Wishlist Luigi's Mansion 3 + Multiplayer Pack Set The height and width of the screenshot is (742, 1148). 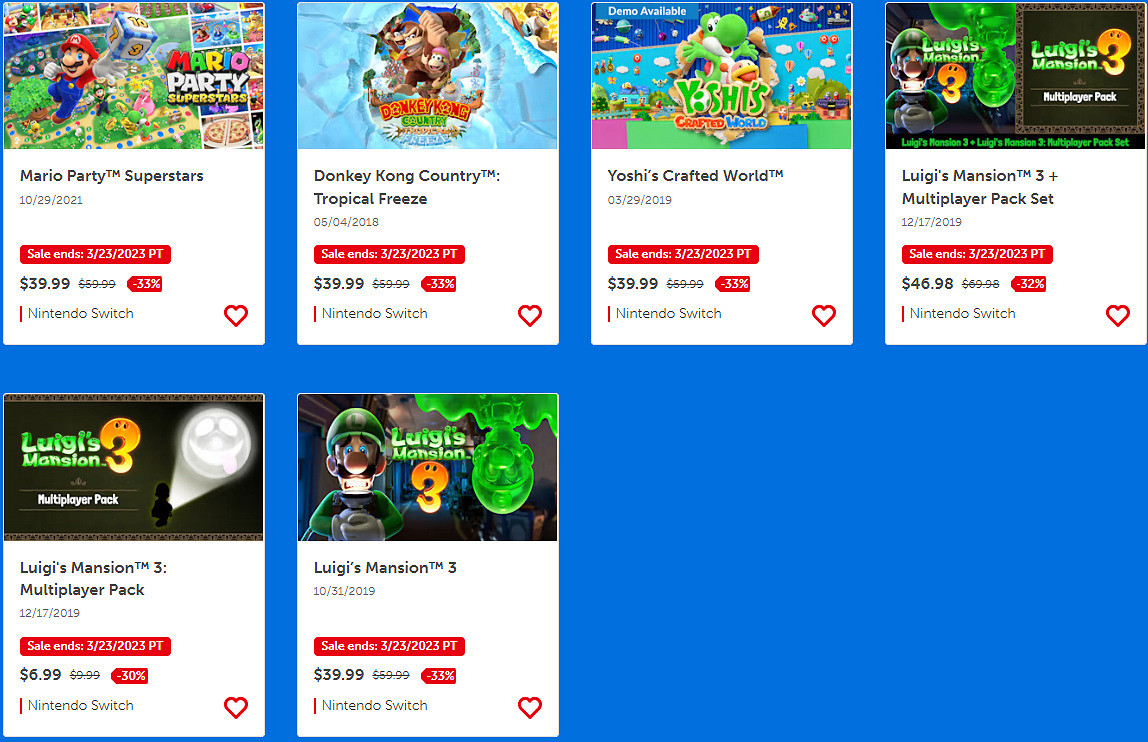coord(1118,316)
